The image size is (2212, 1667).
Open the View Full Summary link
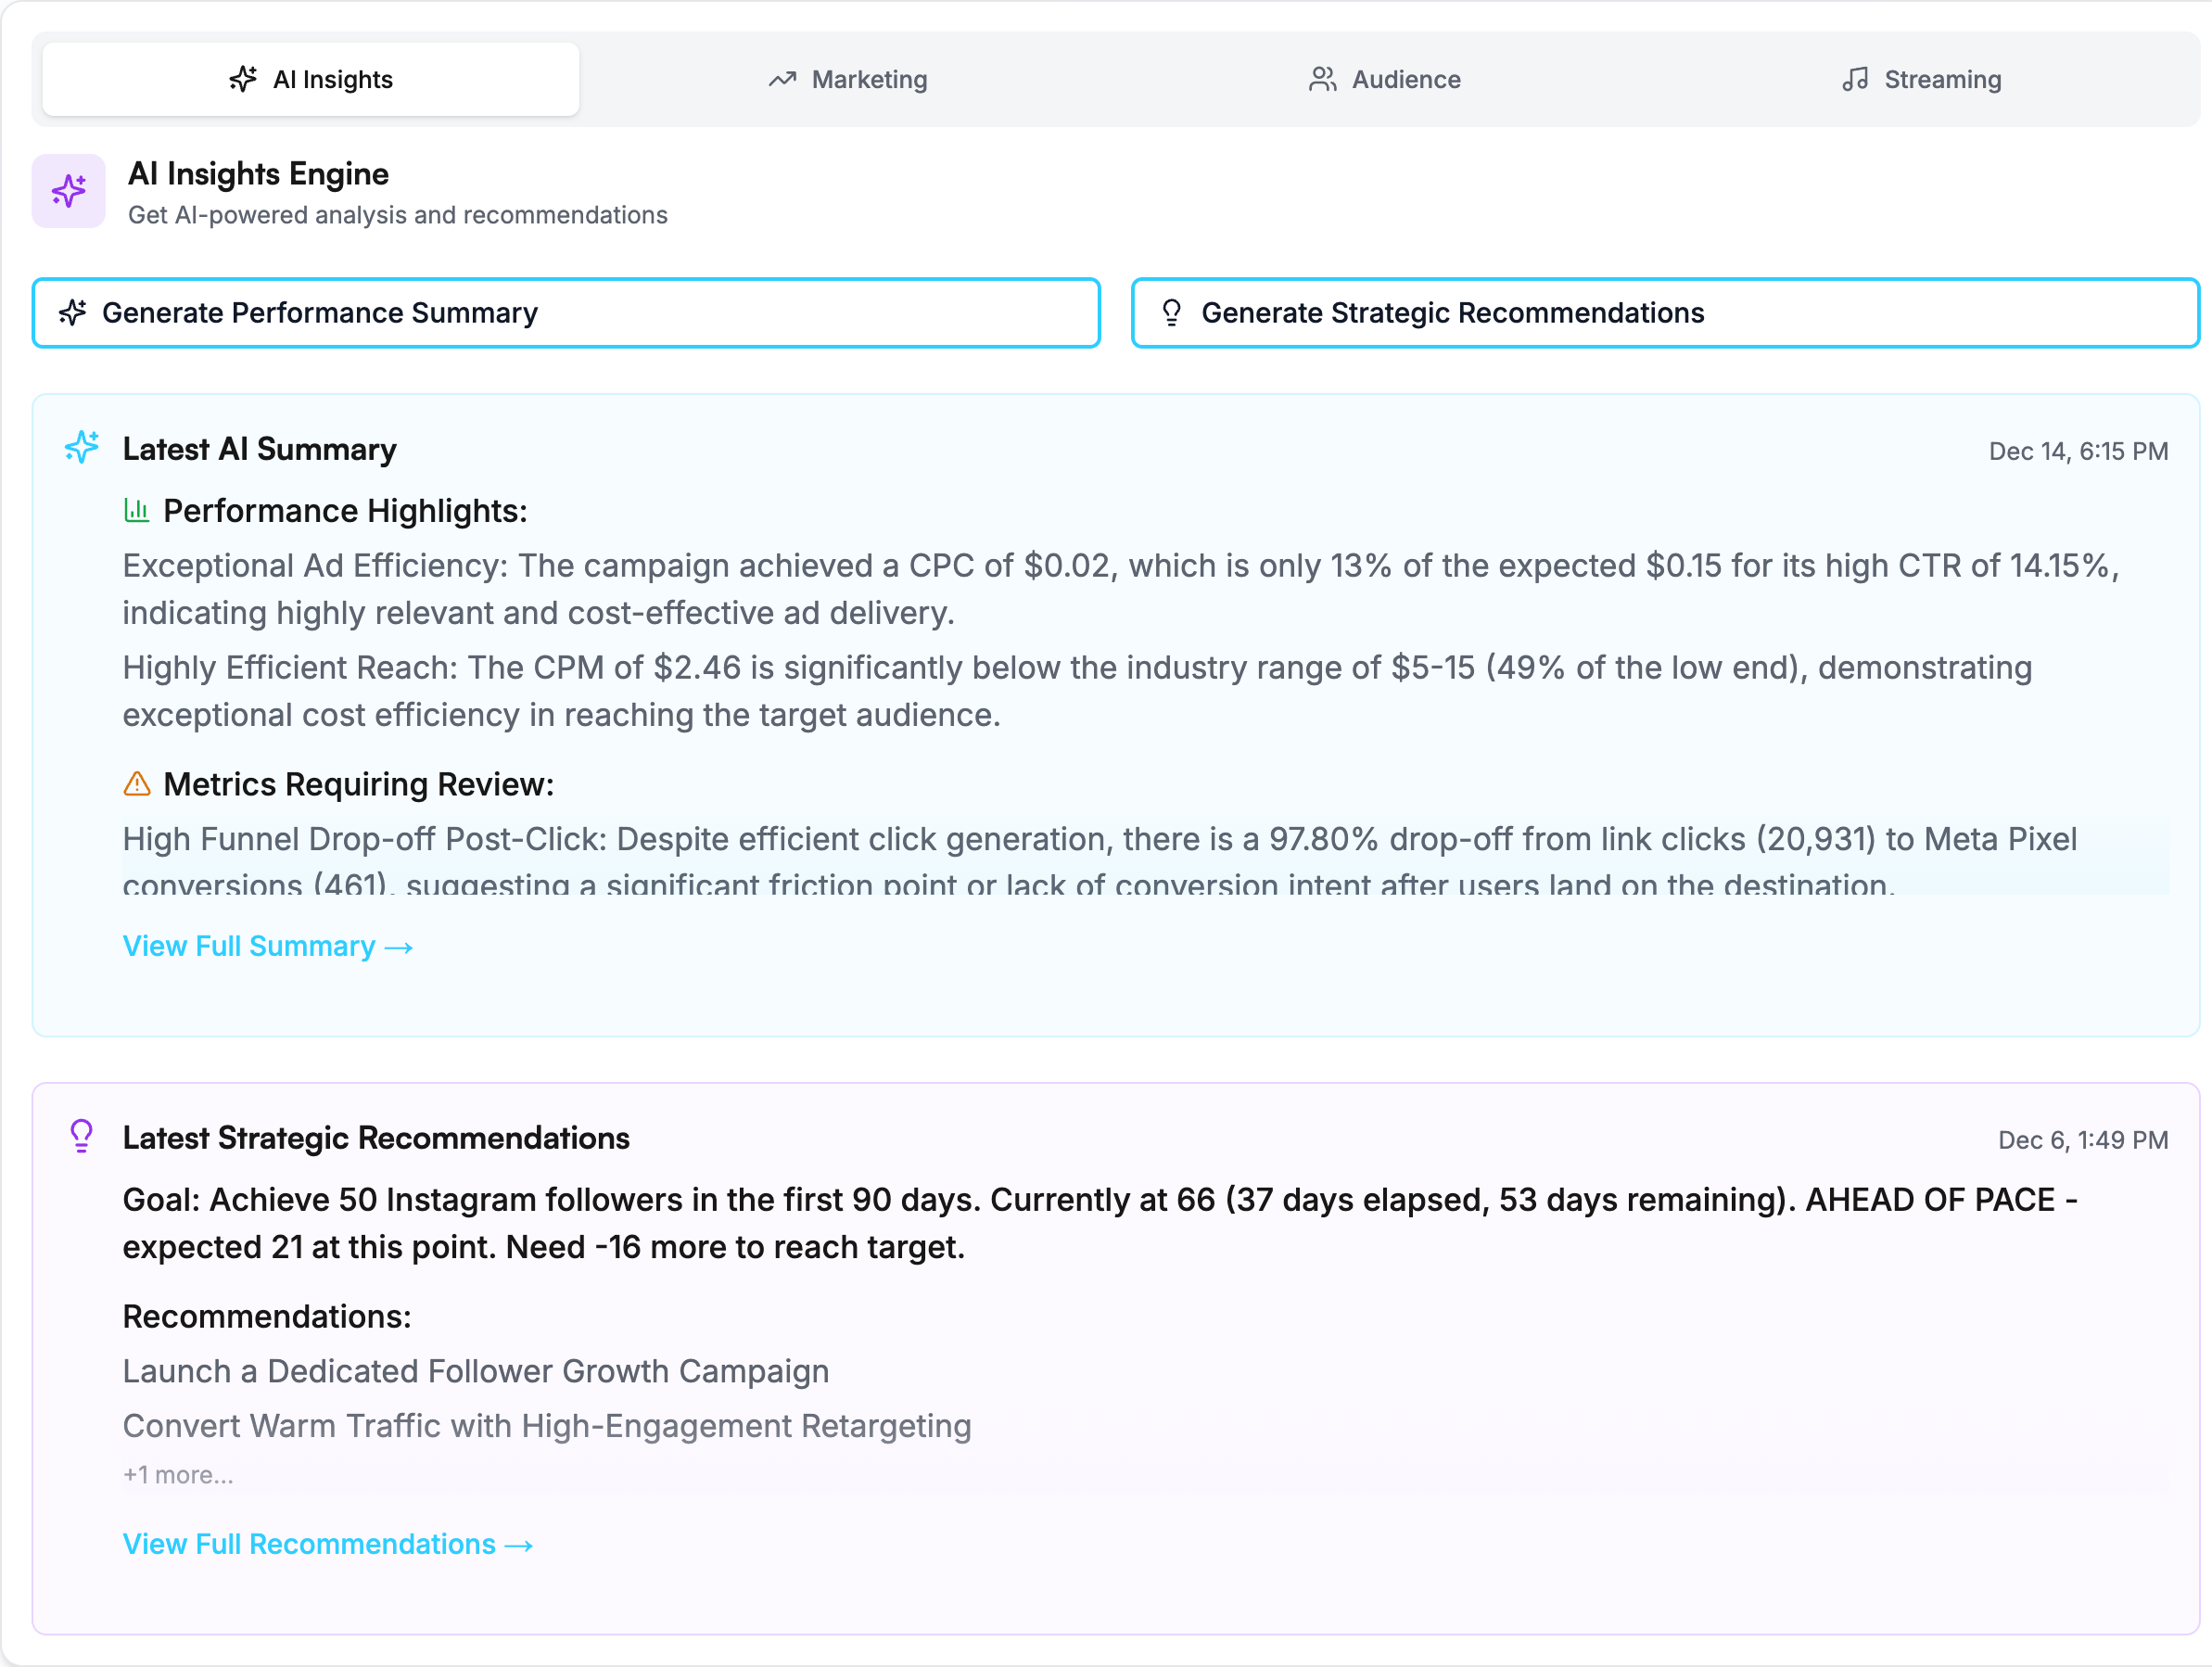click(267, 946)
